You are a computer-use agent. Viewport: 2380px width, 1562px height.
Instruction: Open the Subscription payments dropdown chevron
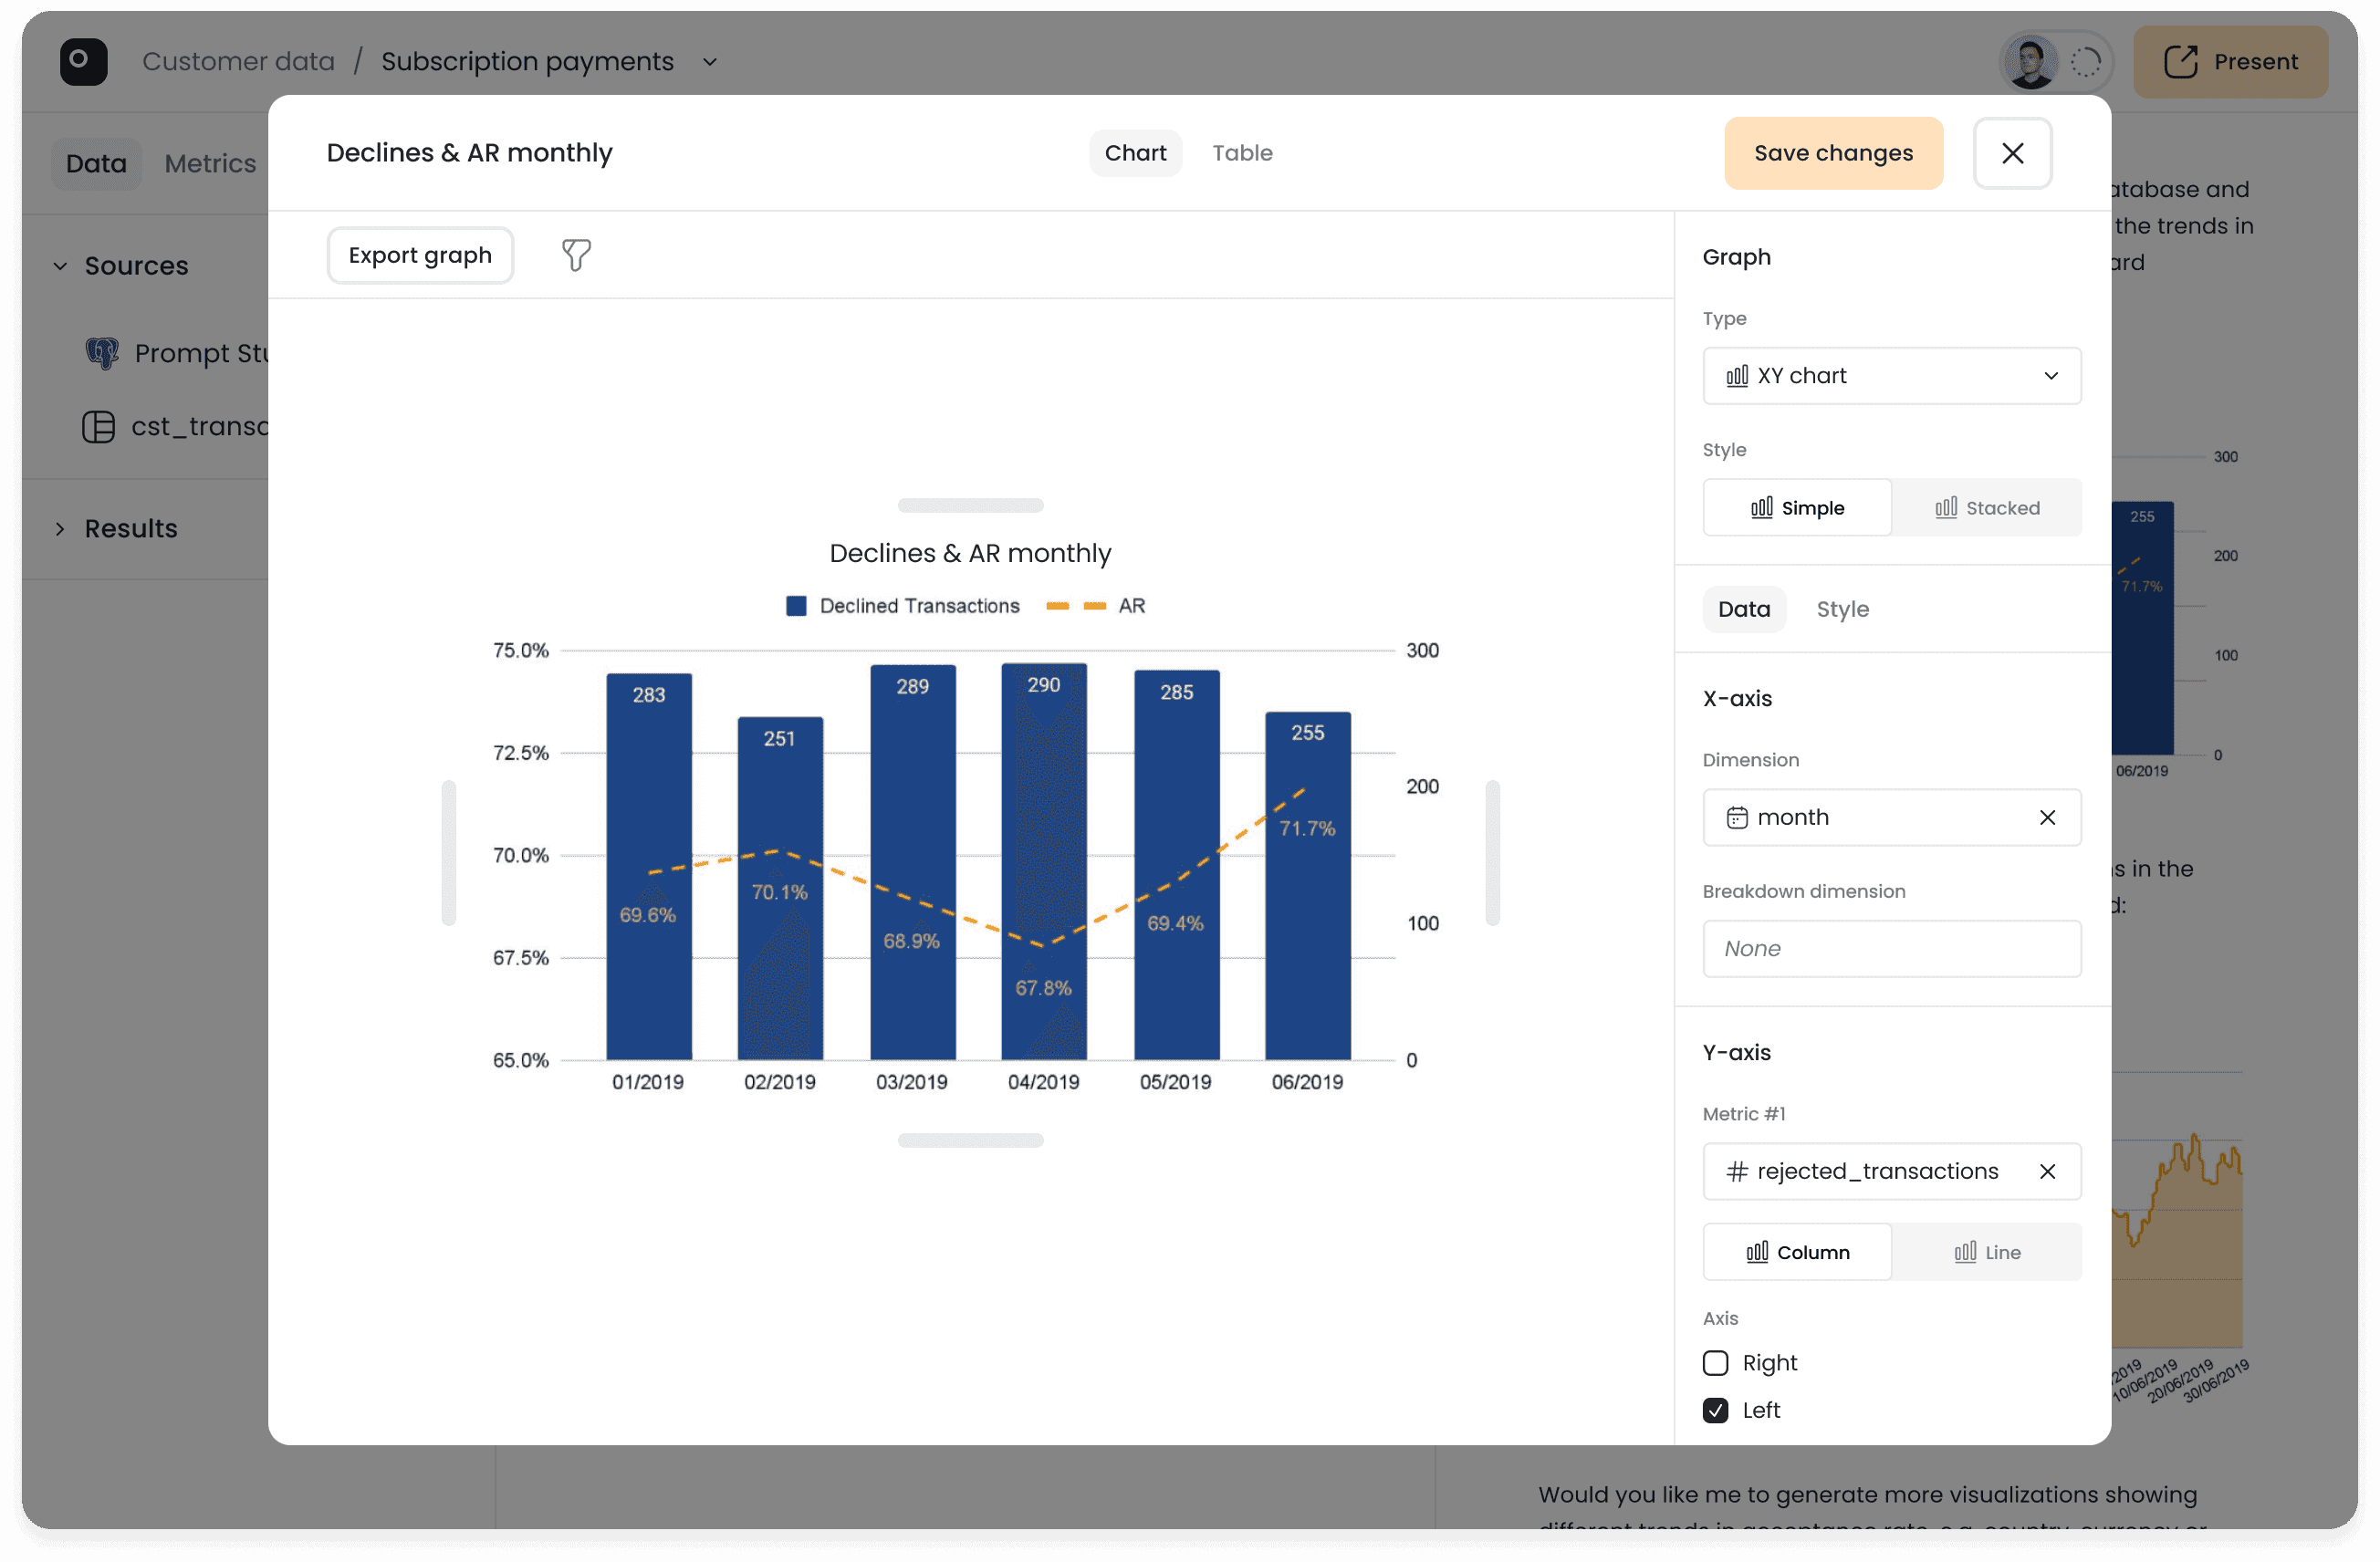pos(710,62)
